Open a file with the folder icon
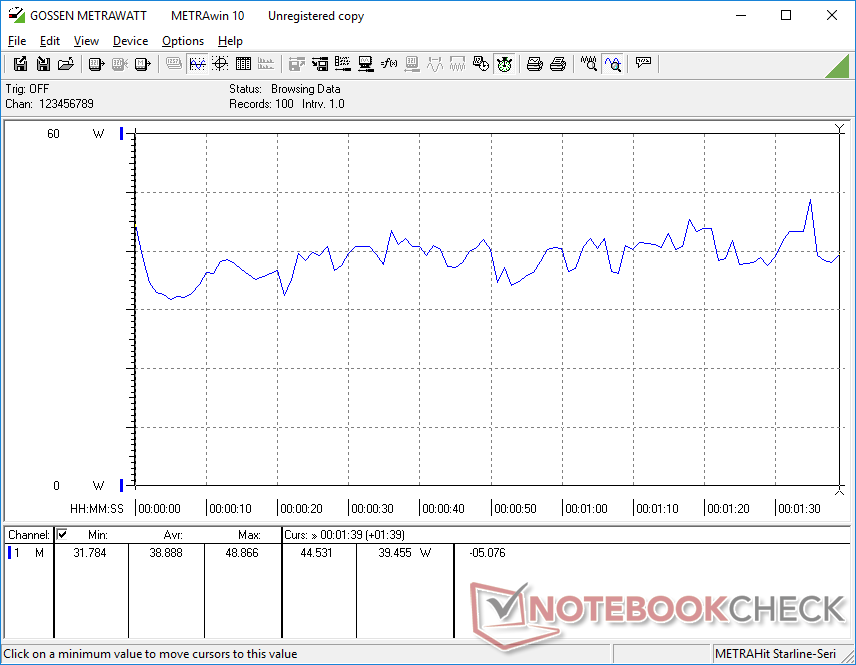856x665 pixels. coord(66,64)
